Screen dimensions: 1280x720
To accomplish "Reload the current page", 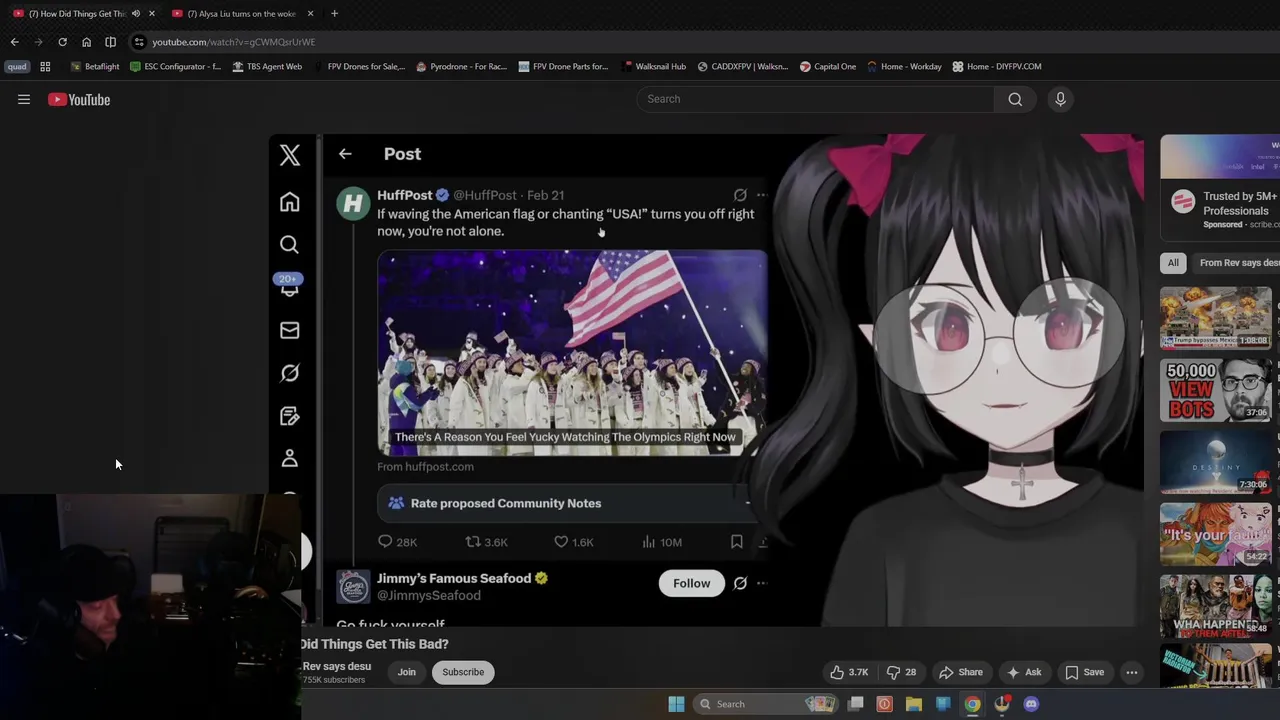I will (62, 42).
